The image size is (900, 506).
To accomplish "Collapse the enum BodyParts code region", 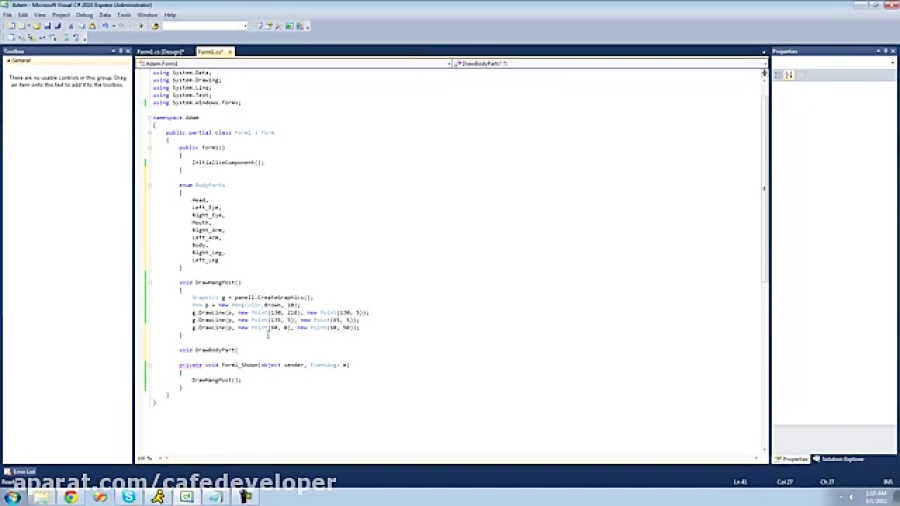I will point(150,185).
